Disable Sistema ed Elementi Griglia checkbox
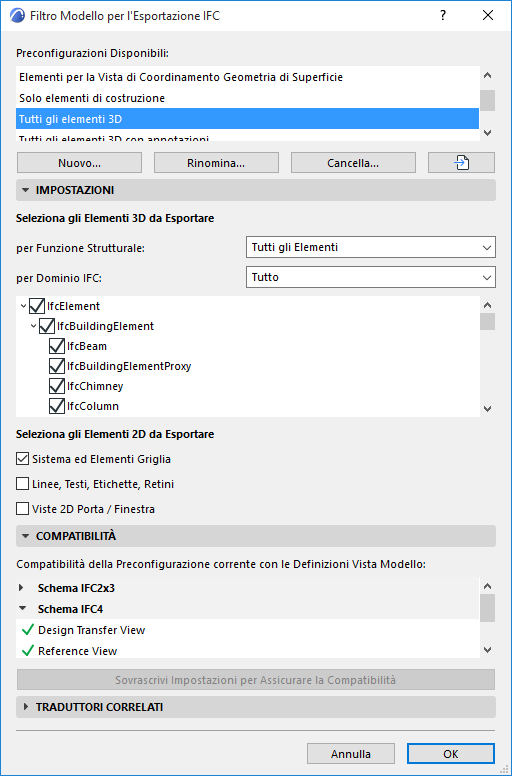This screenshot has height=776, width=512. (22, 459)
